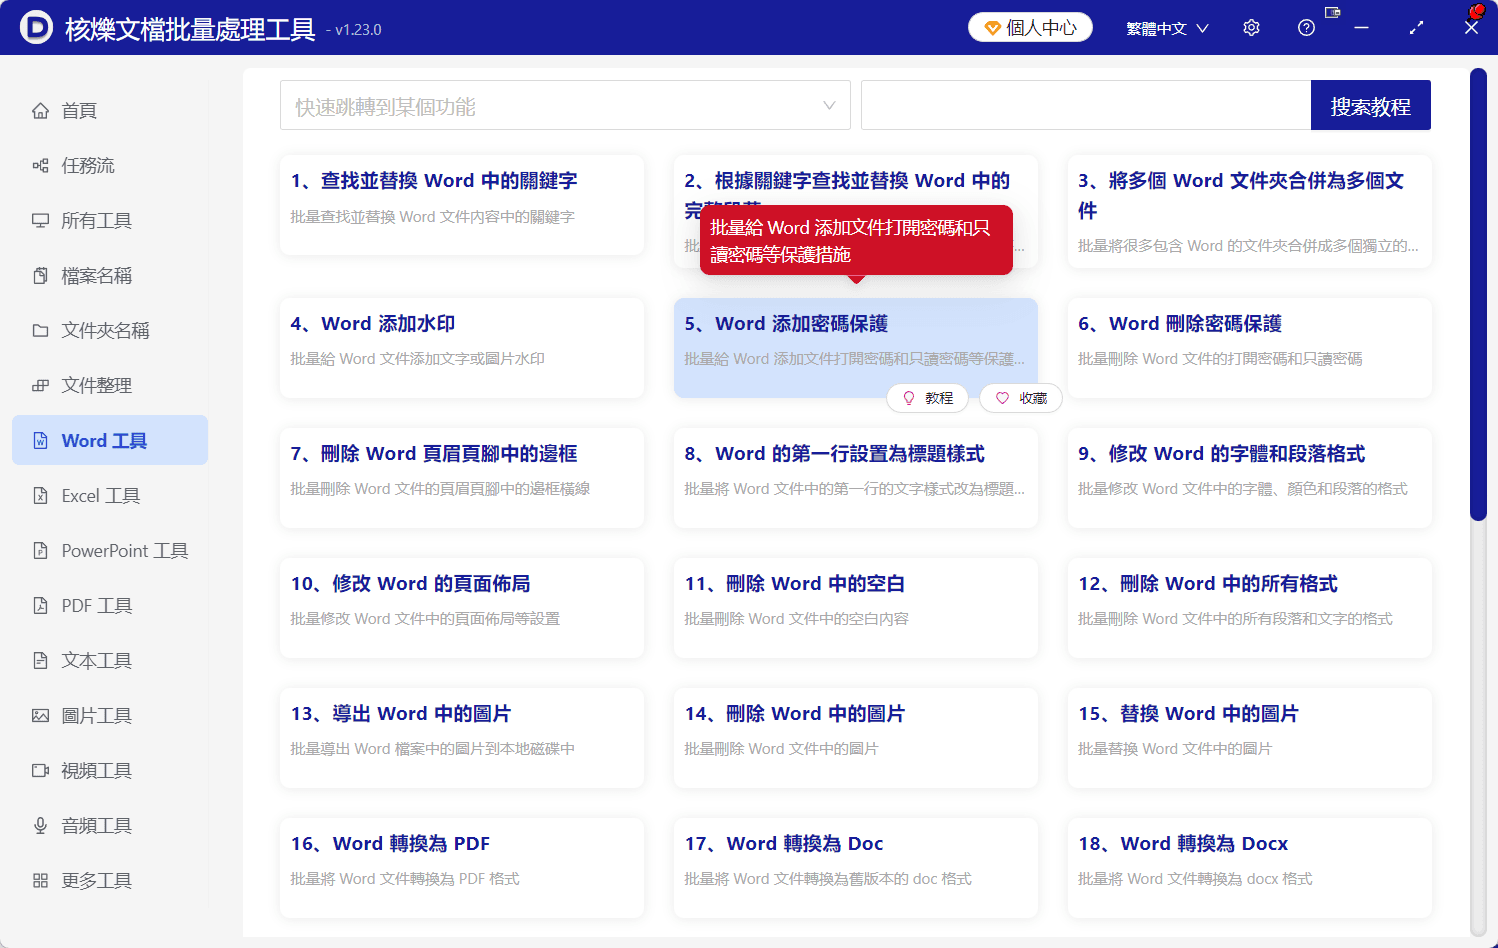Click the 更多工具 grid icon in sidebar
This screenshot has width=1498, height=948.
[40, 880]
